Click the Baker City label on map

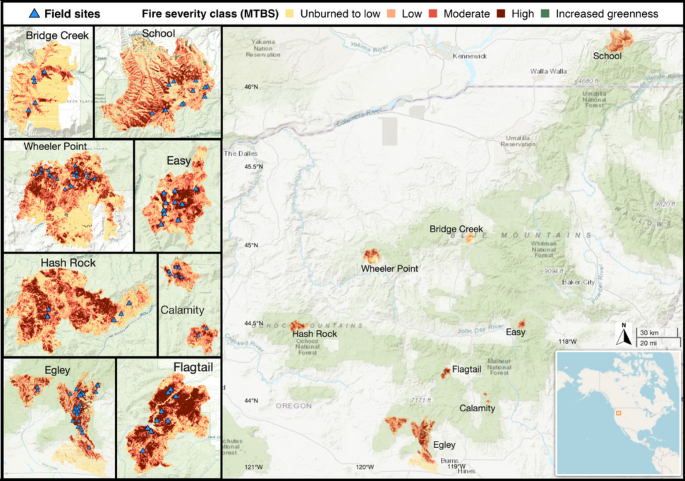[x=582, y=283]
